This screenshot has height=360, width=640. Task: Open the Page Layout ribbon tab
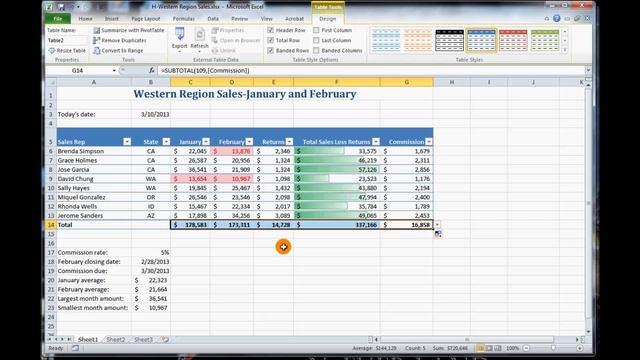click(x=146, y=19)
